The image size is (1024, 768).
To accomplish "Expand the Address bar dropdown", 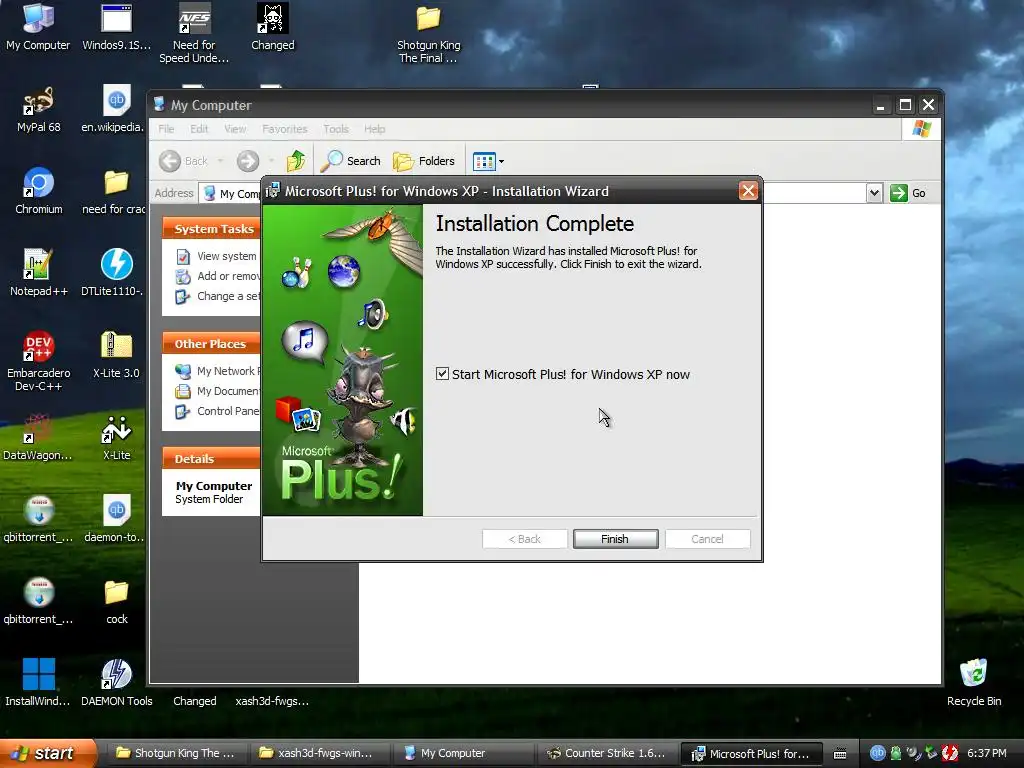I will pos(874,193).
